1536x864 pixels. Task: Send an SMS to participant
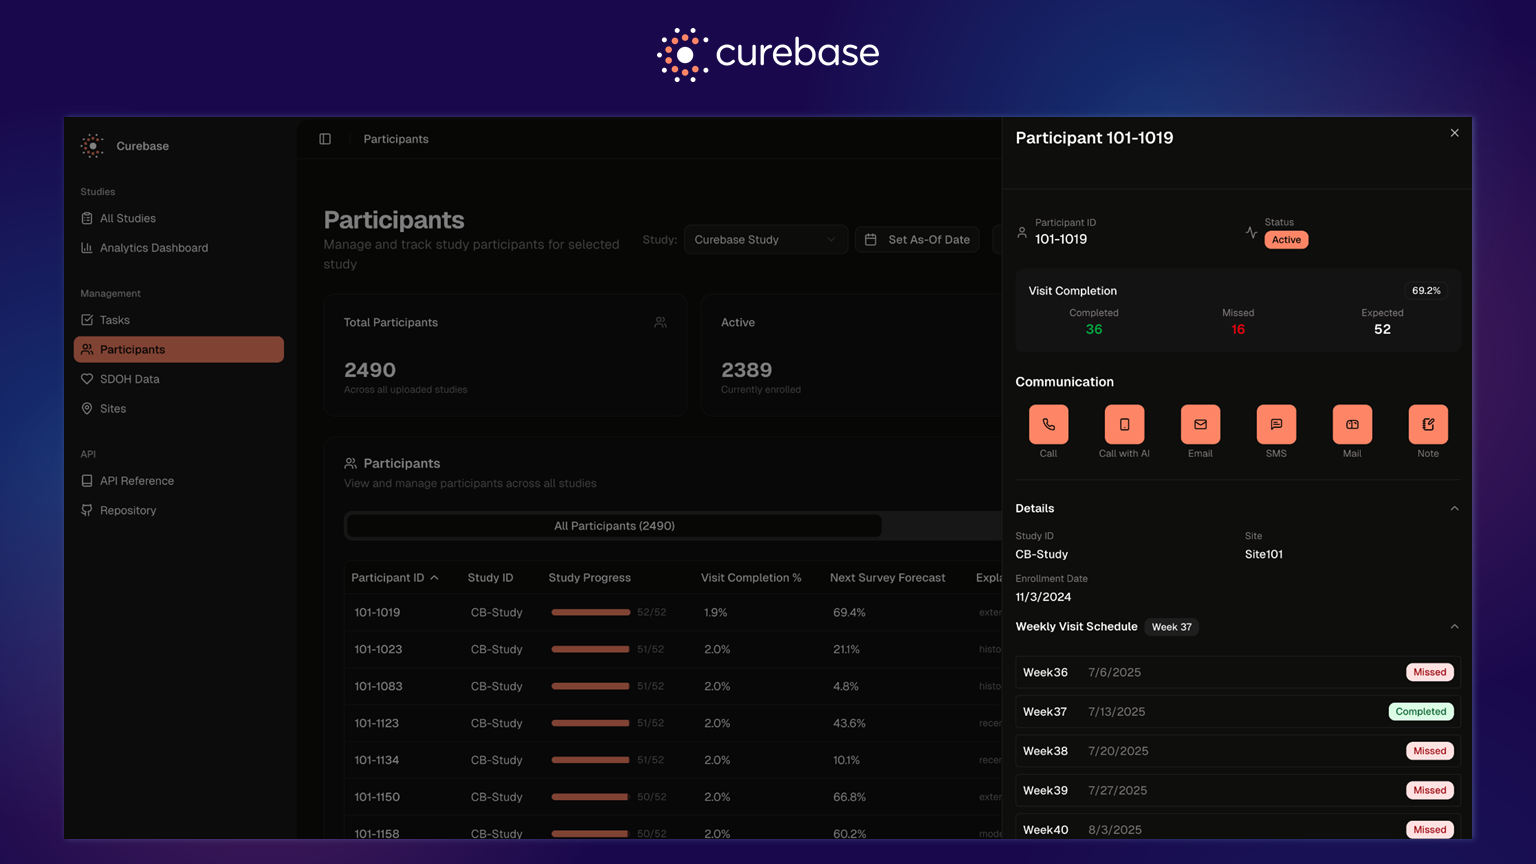[1276, 425]
